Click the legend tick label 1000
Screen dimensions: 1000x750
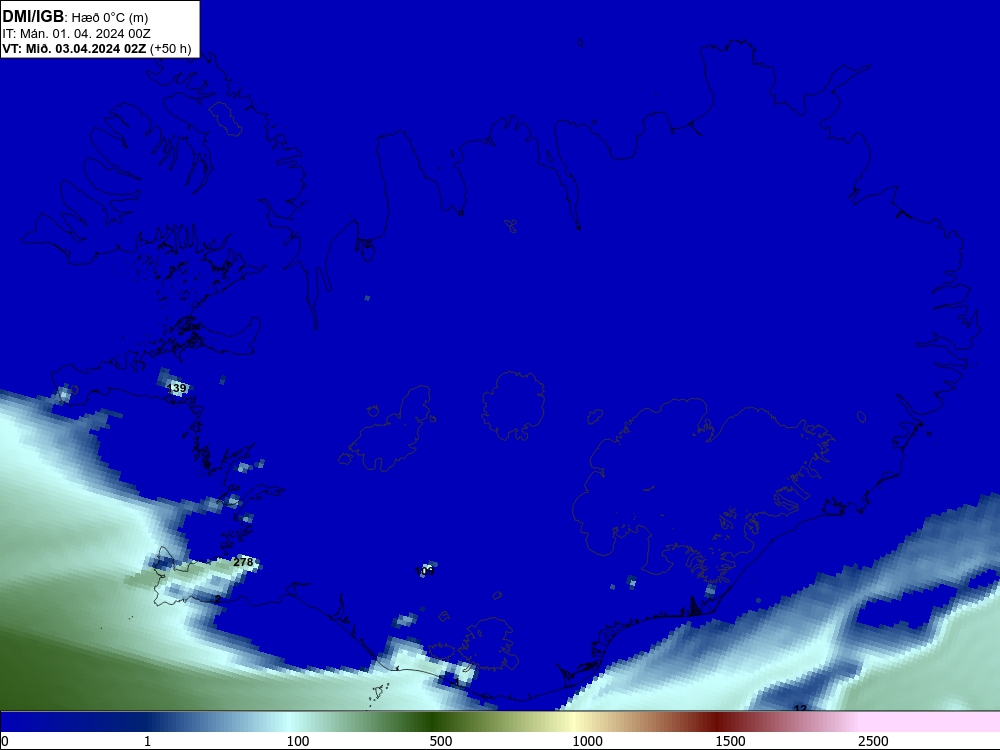pos(587,741)
